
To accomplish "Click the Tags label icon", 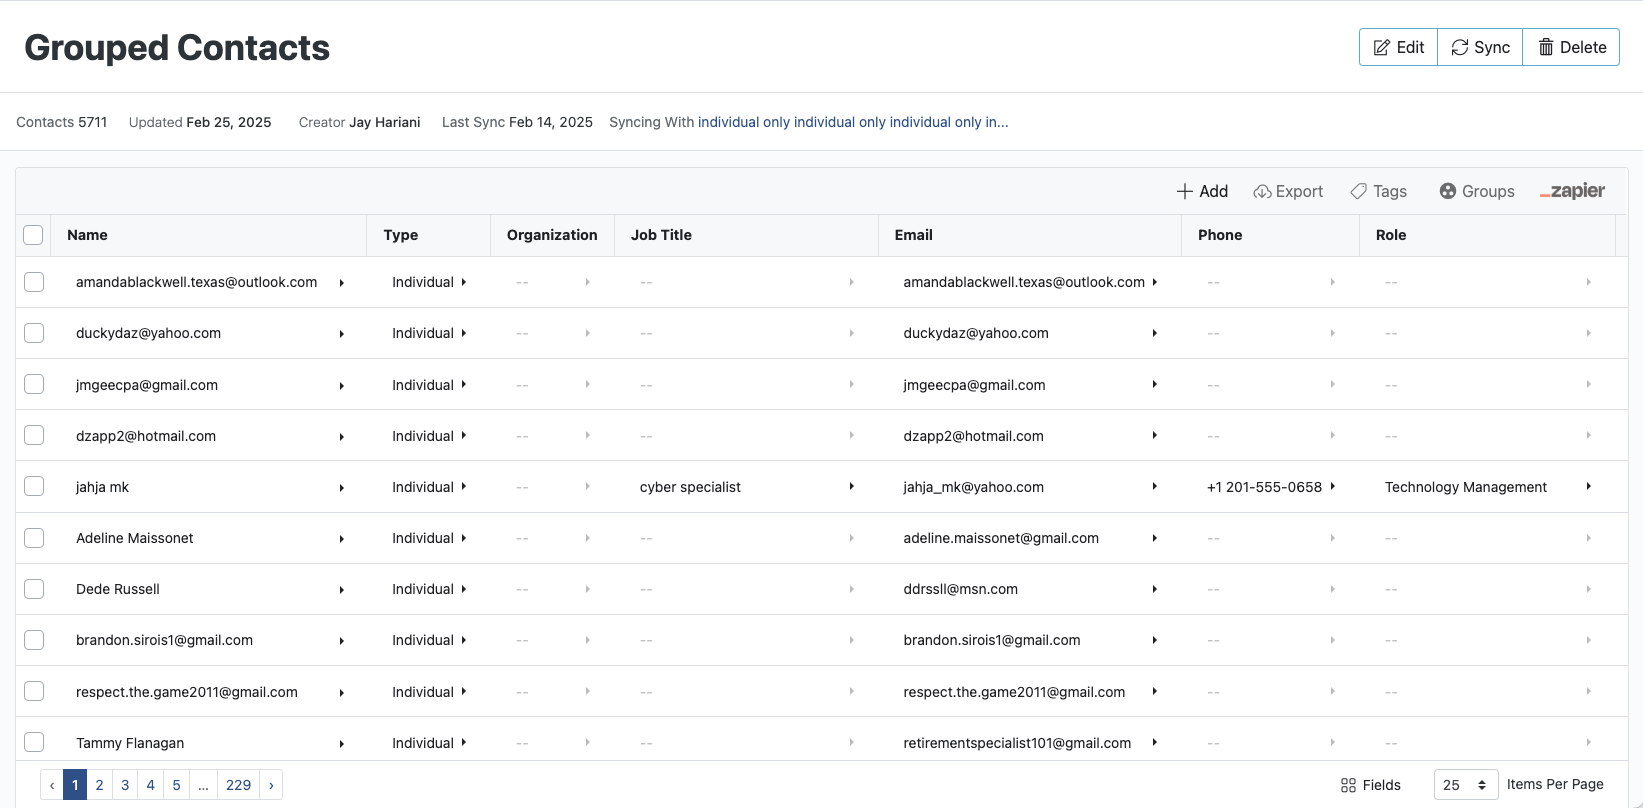I will [x=1359, y=191].
